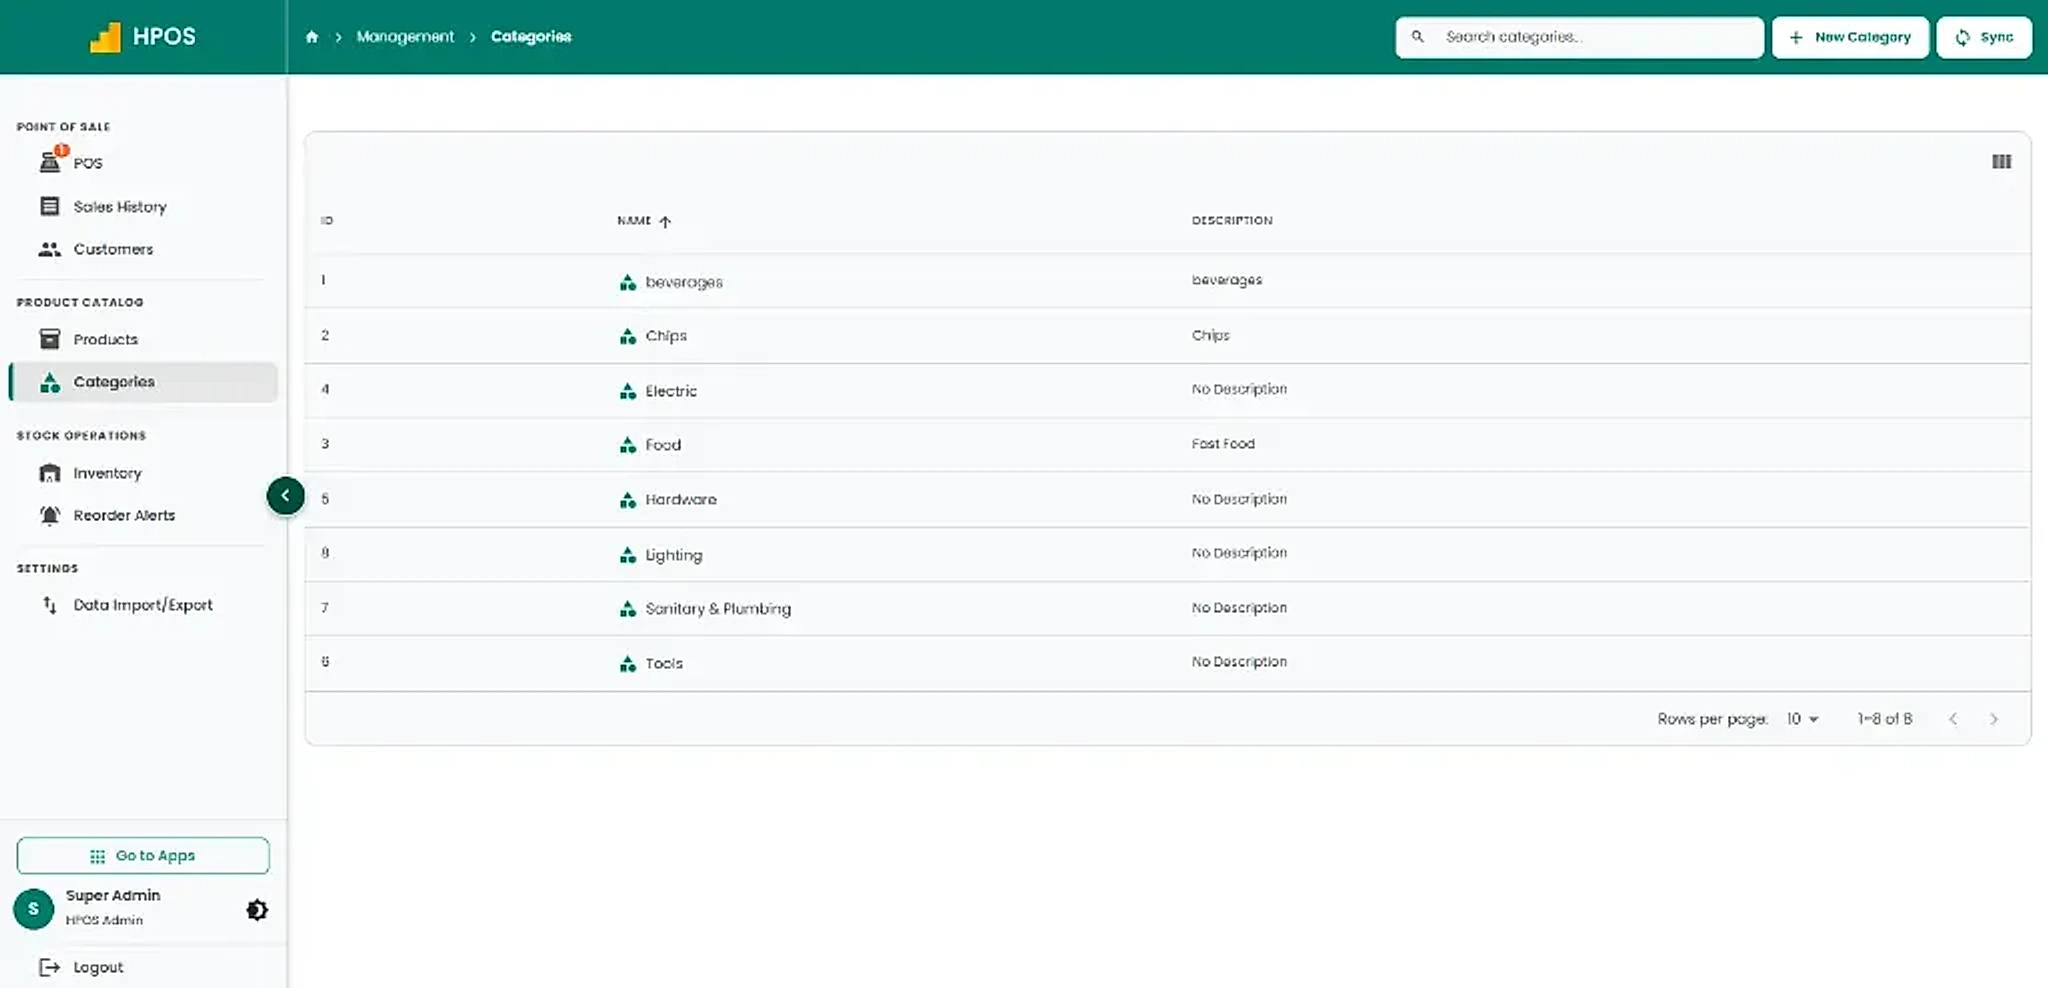Click the Reorder Alerts bell icon
This screenshot has height=988, width=2048.
pos(50,515)
